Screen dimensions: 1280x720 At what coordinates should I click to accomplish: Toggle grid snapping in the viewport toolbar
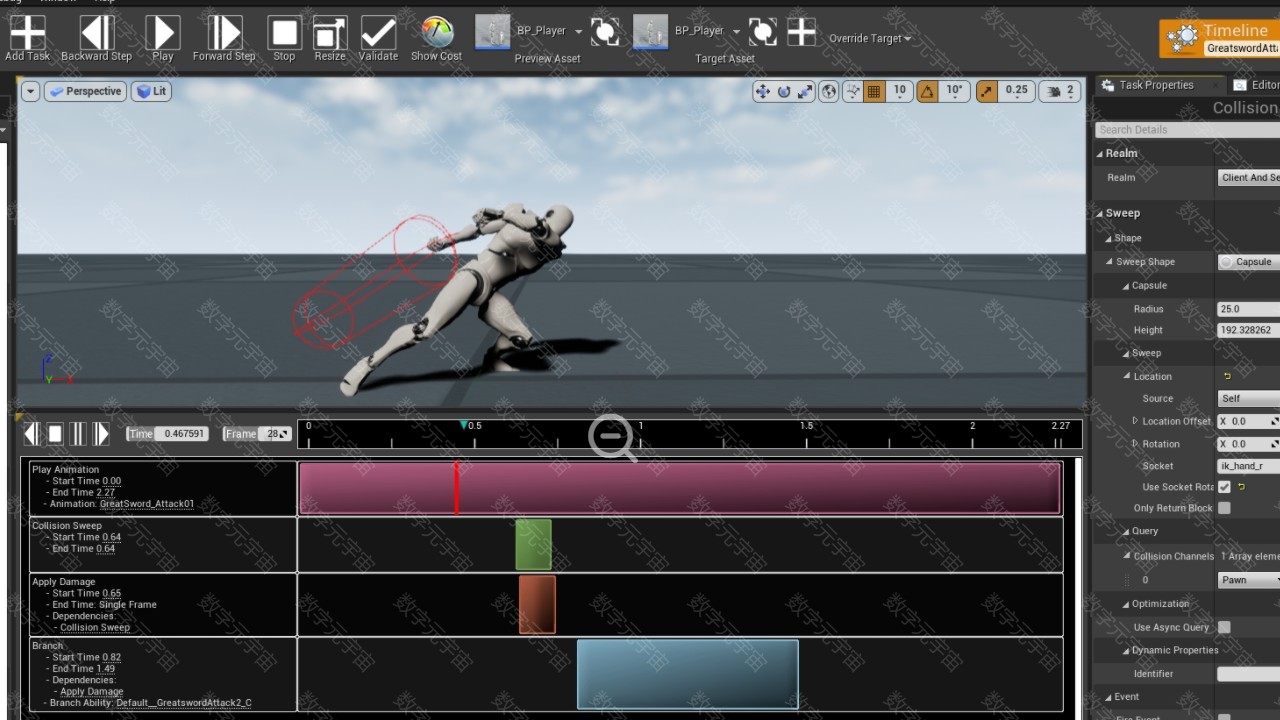874,91
